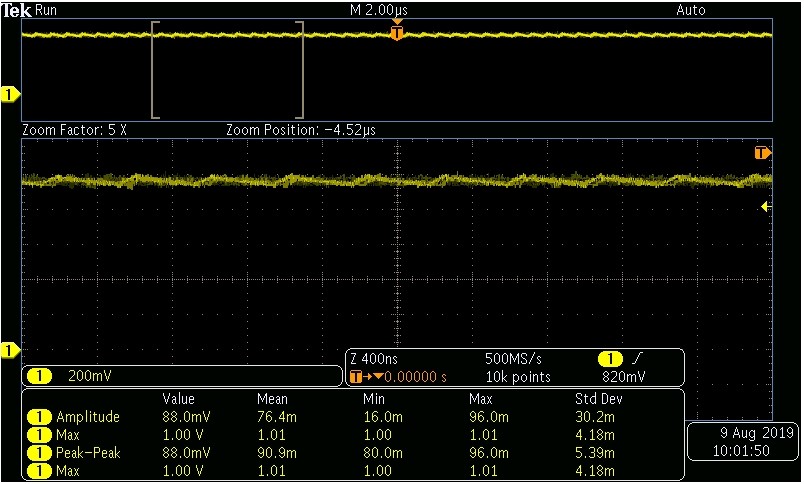Select Peak-Peak min value 80.0m
The width and height of the screenshot is (804, 484).
tap(383, 453)
